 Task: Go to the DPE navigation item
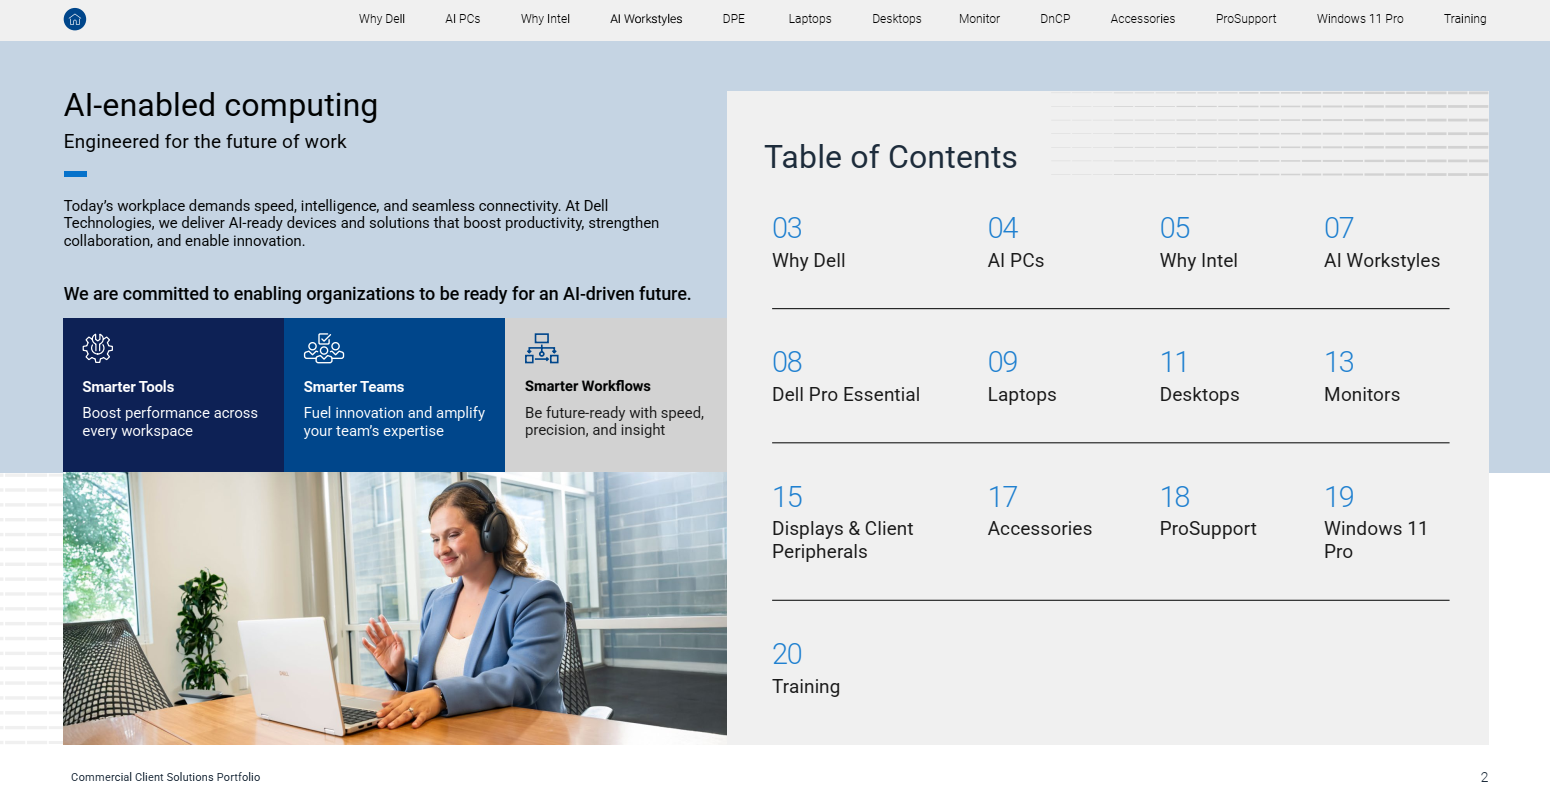click(734, 19)
